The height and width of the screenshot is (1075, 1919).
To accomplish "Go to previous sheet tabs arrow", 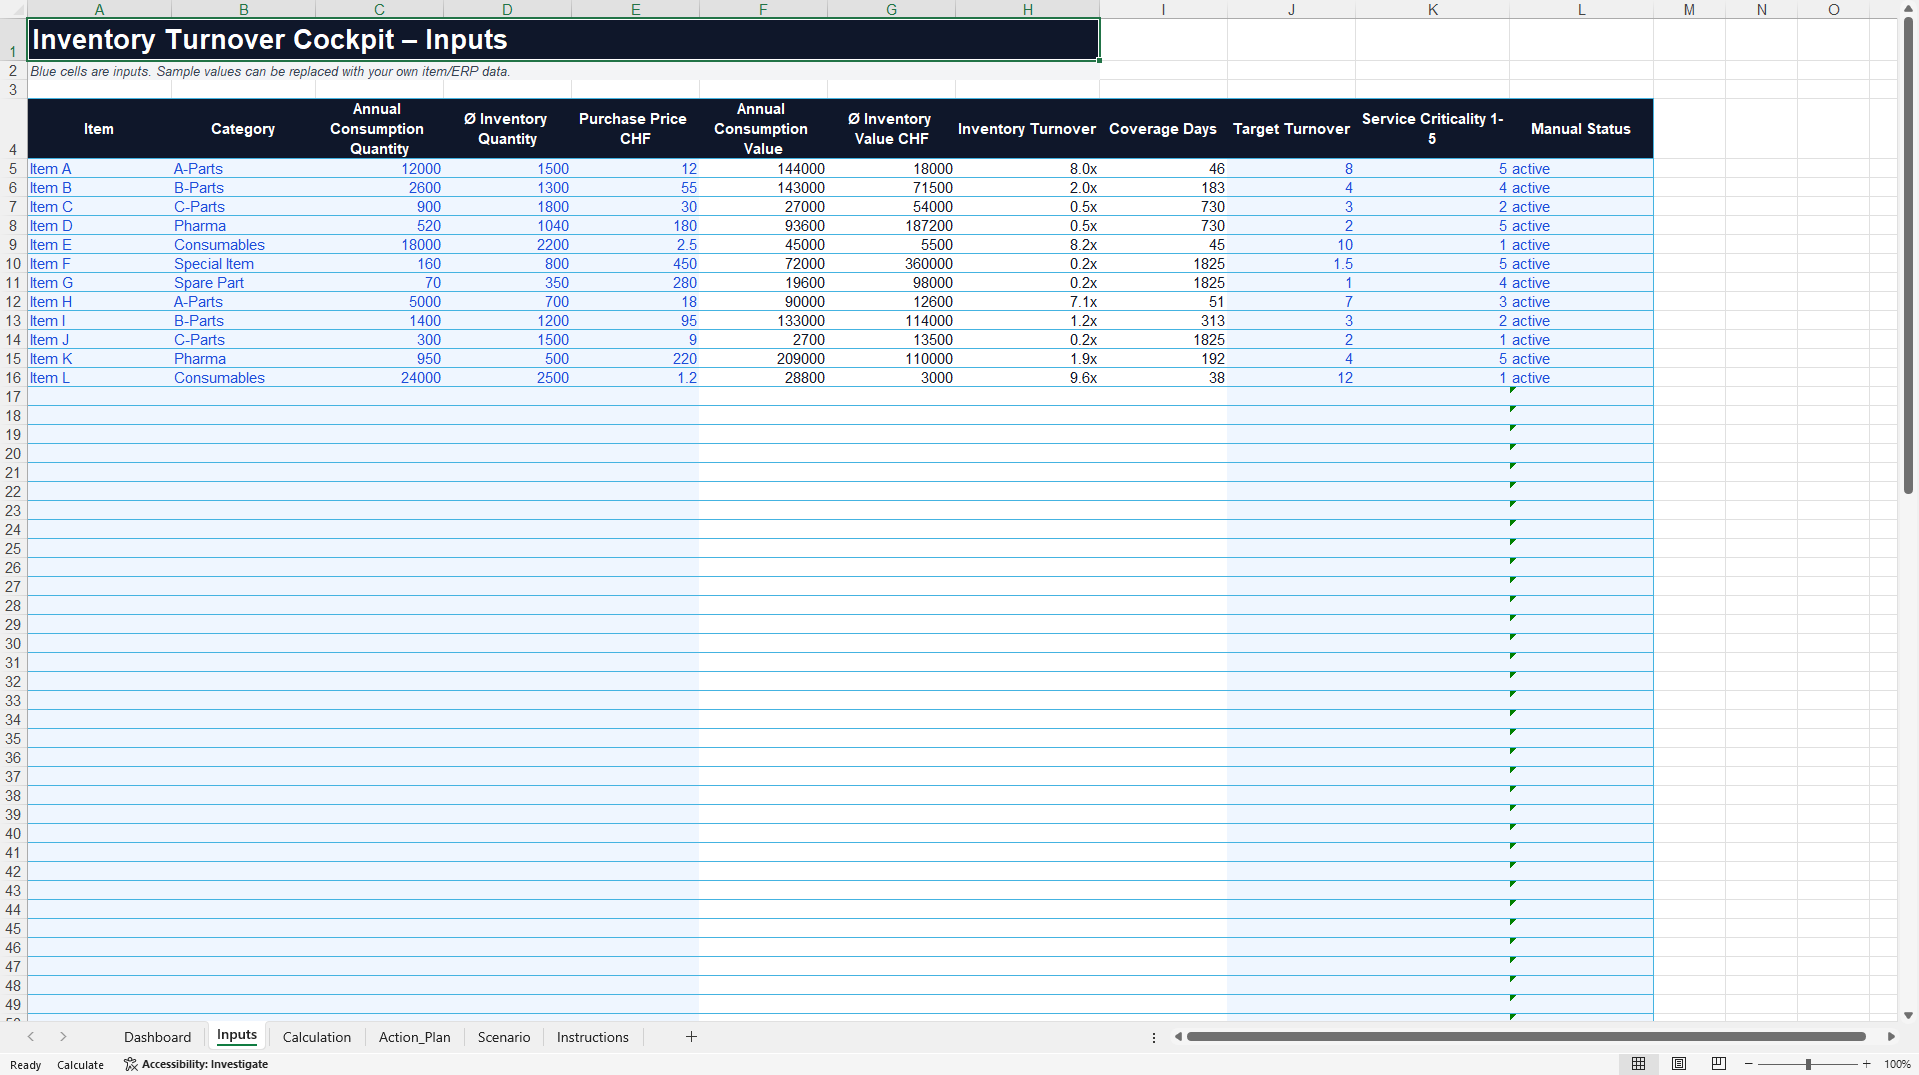I will (31, 1037).
